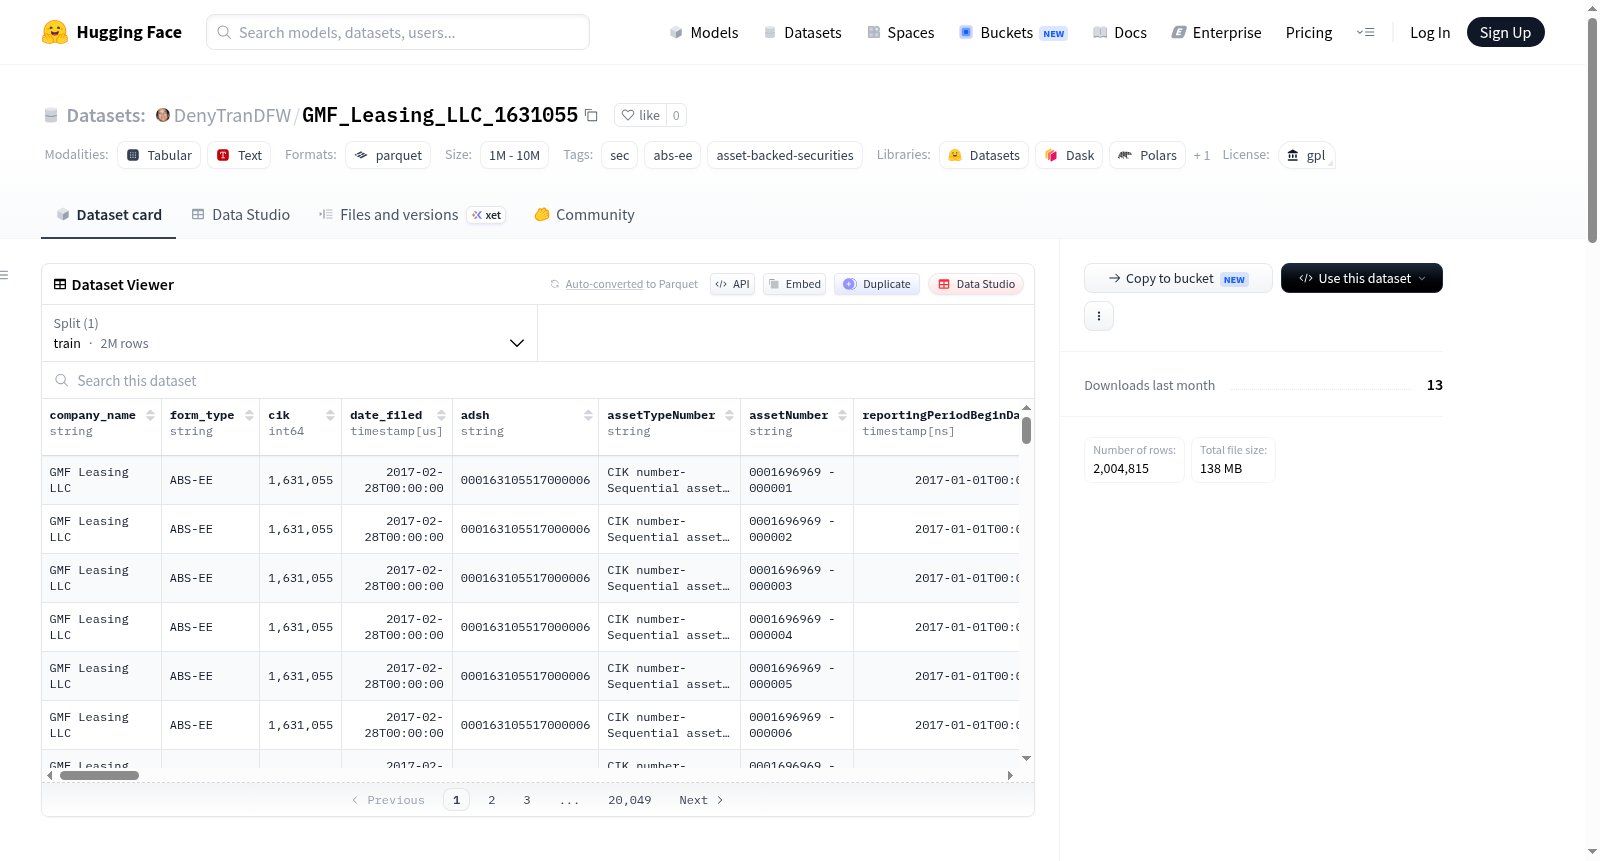This screenshot has height=861, width=1600.
Task: Click the 1M - 10M size tag
Action: tap(515, 155)
